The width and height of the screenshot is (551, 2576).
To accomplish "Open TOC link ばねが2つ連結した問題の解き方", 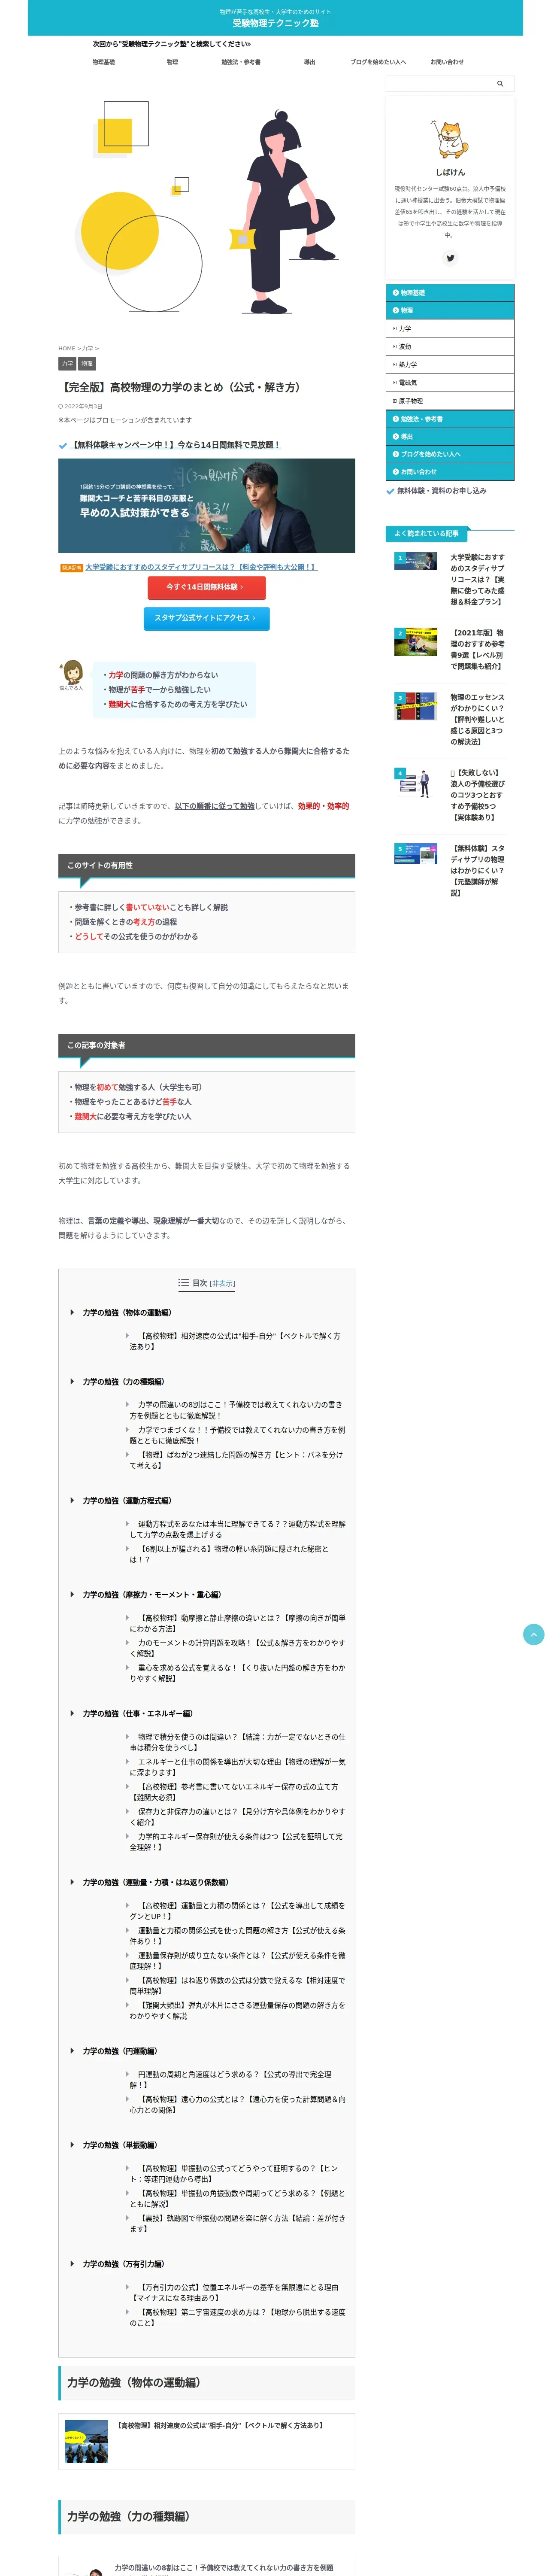I will [235, 1460].
